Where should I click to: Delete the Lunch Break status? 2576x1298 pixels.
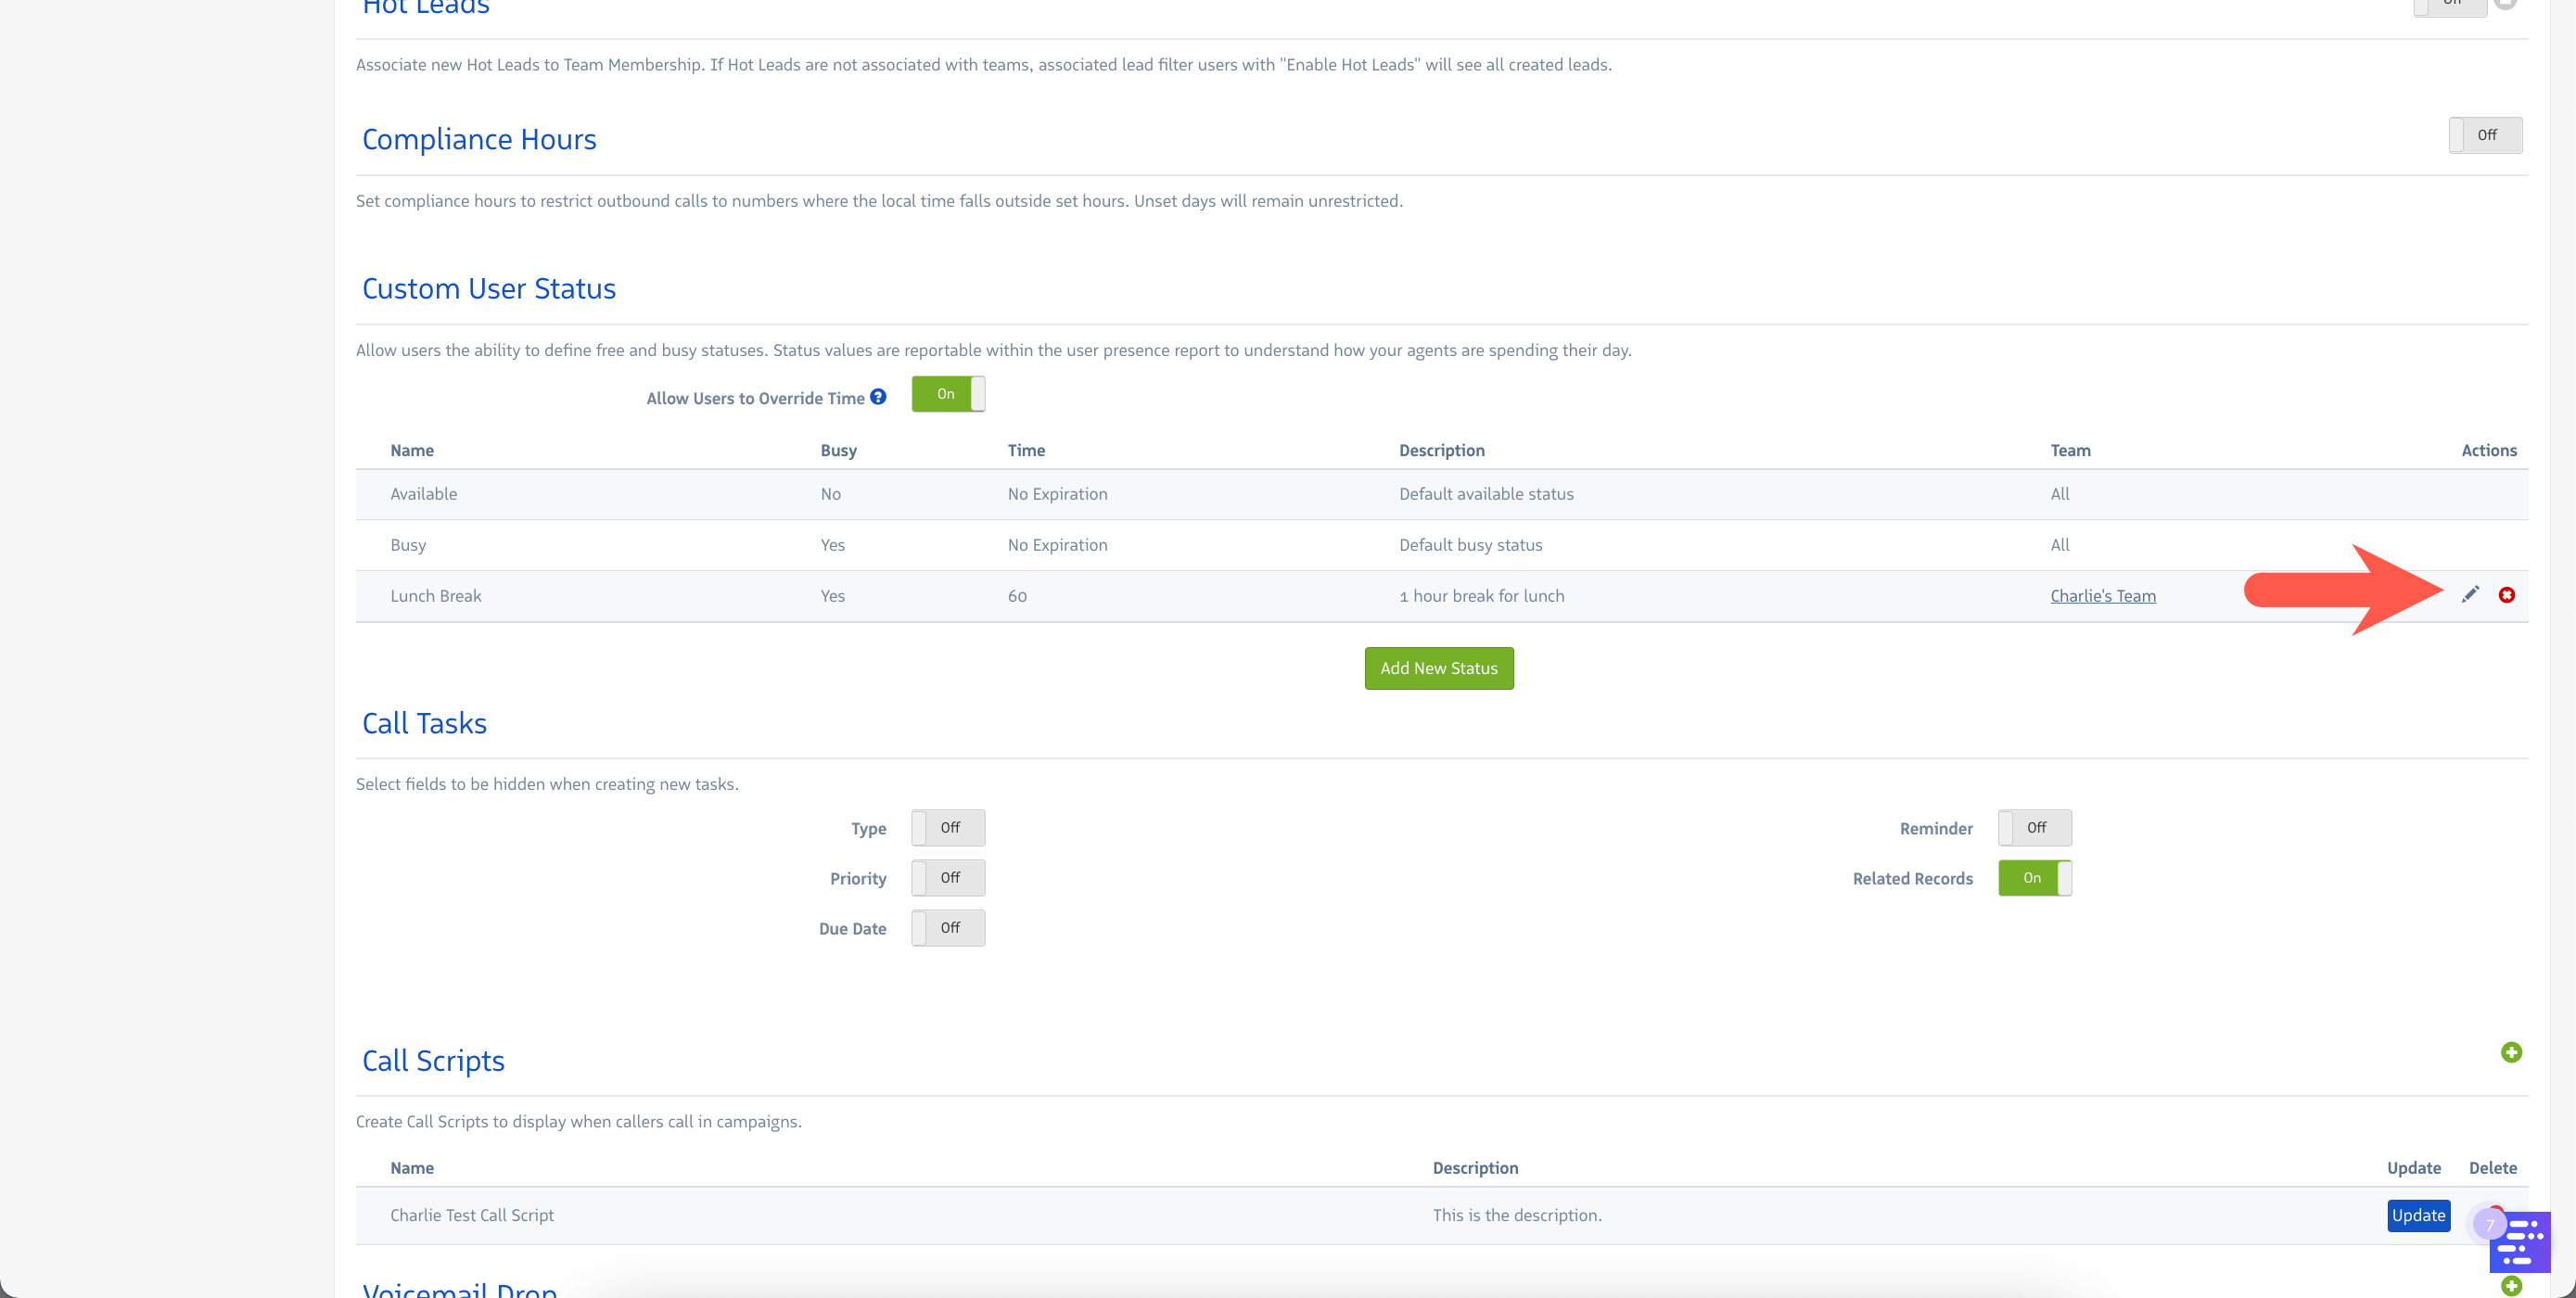pos(2506,595)
